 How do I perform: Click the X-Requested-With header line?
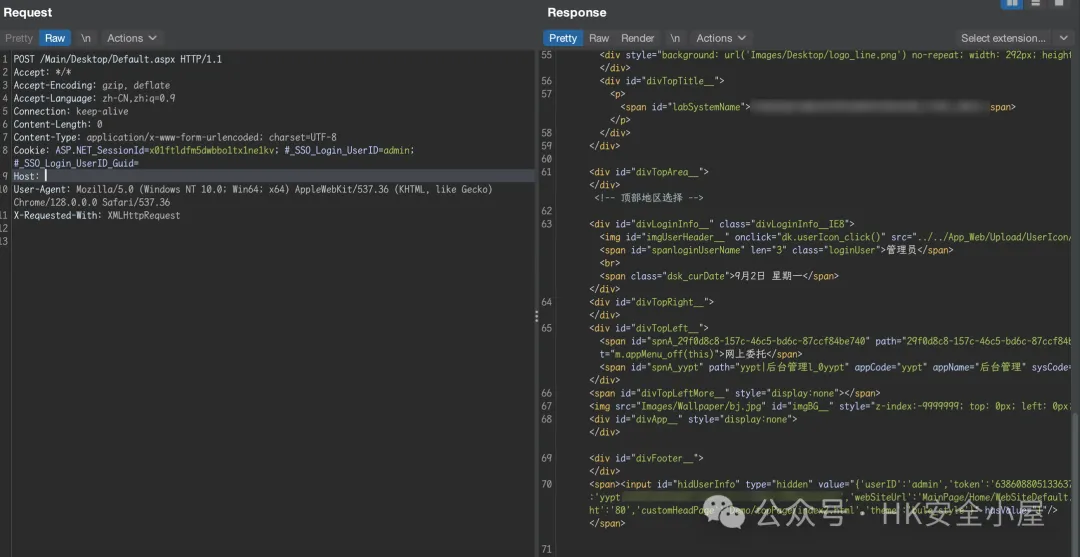[96, 216]
